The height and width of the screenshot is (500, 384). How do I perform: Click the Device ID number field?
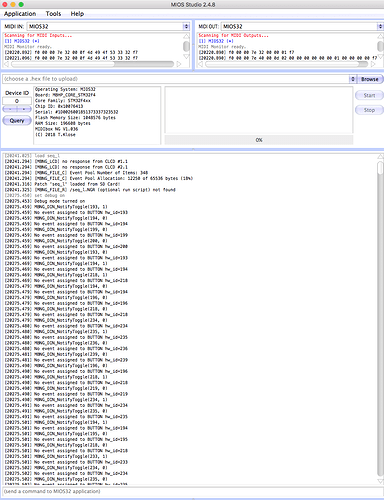click(17, 101)
